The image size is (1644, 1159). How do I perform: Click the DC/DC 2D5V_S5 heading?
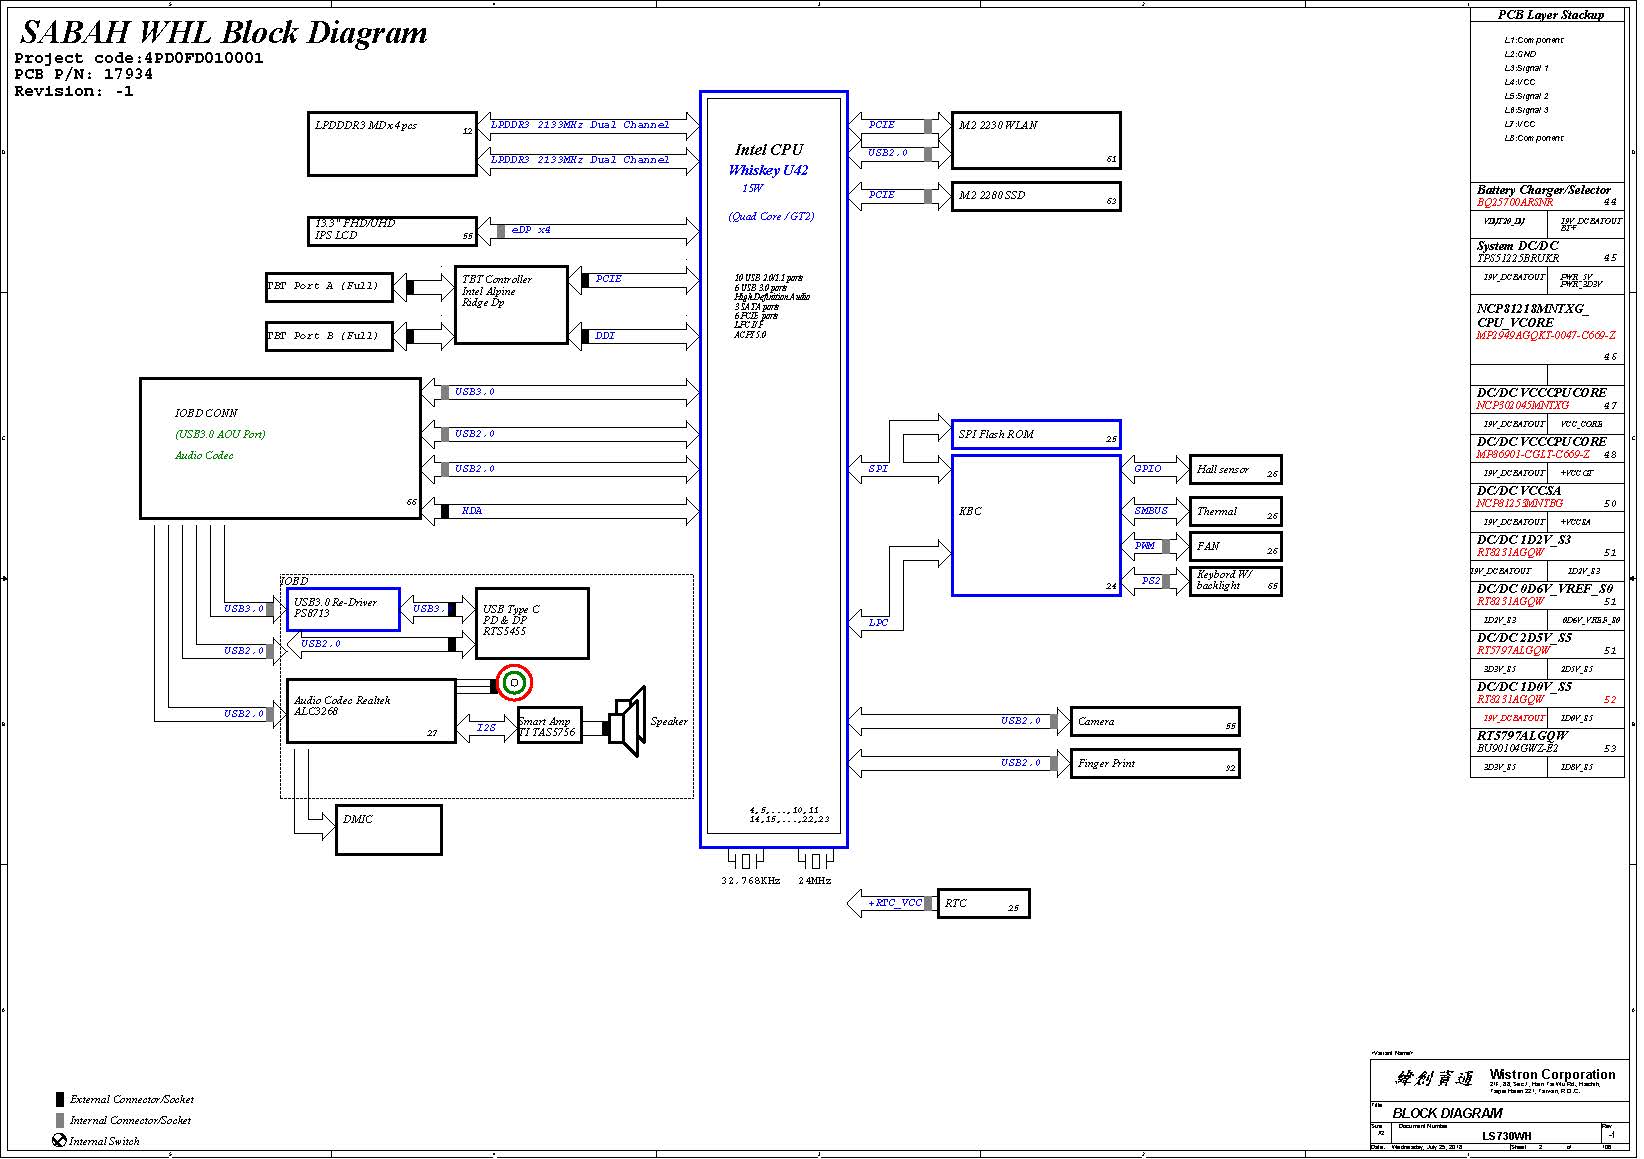pos(1524,638)
